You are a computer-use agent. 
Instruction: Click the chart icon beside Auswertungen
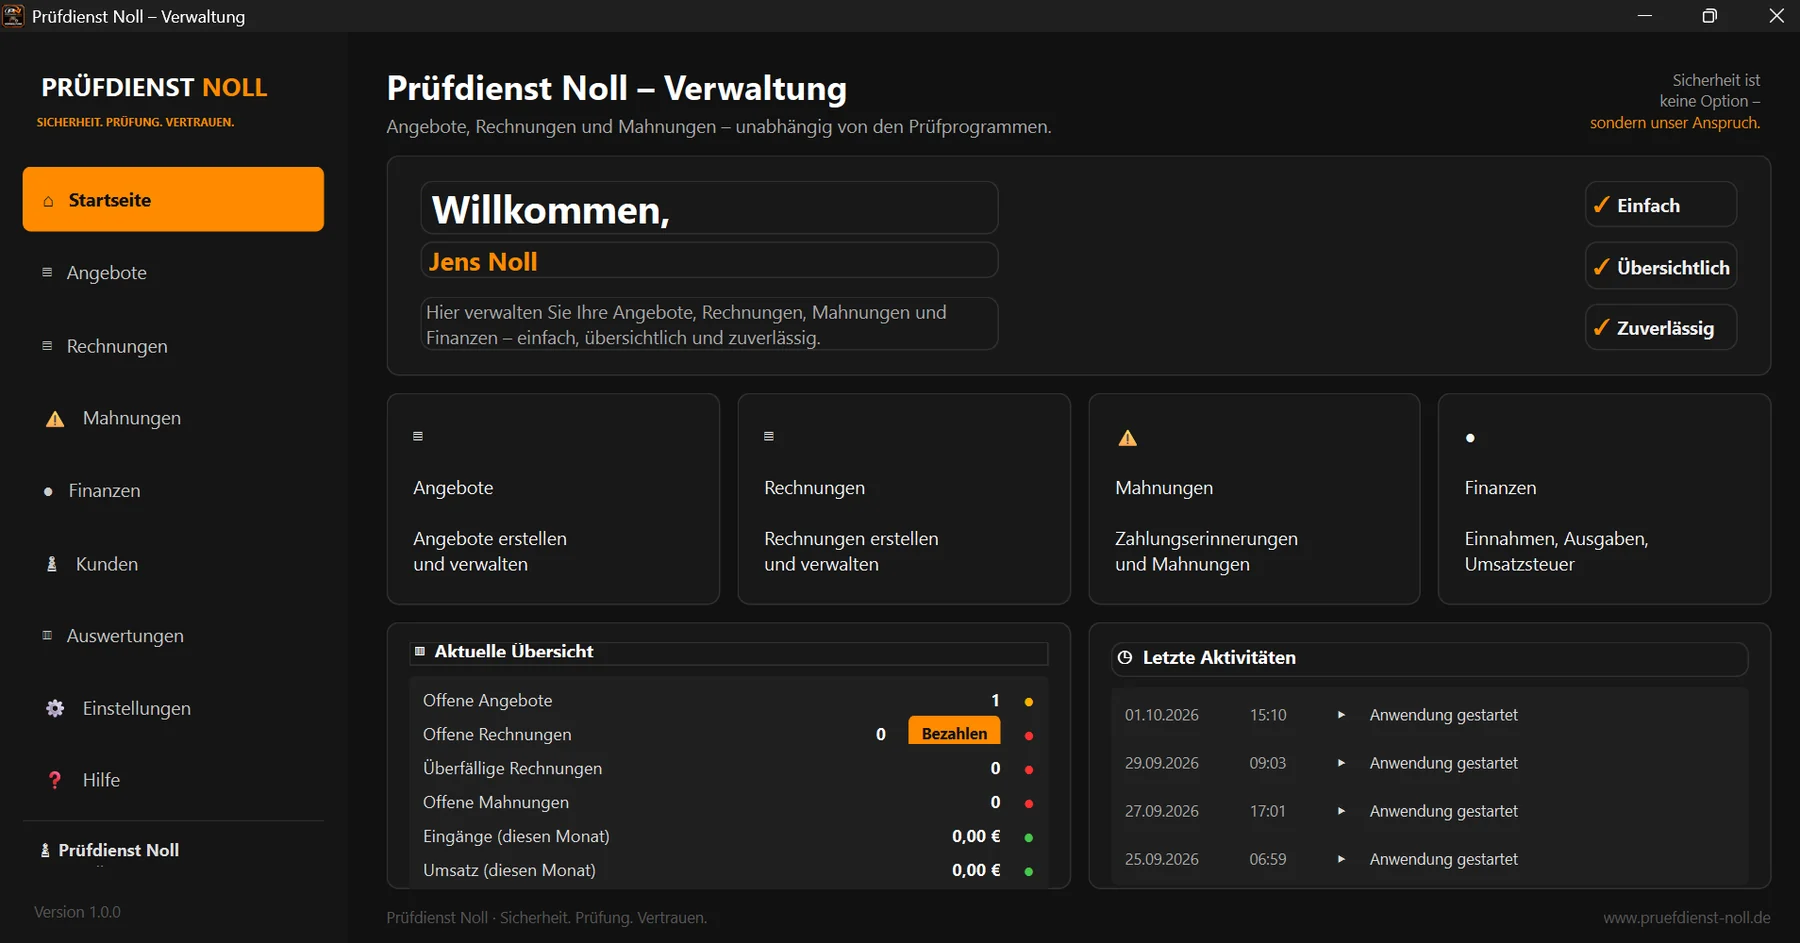47,635
